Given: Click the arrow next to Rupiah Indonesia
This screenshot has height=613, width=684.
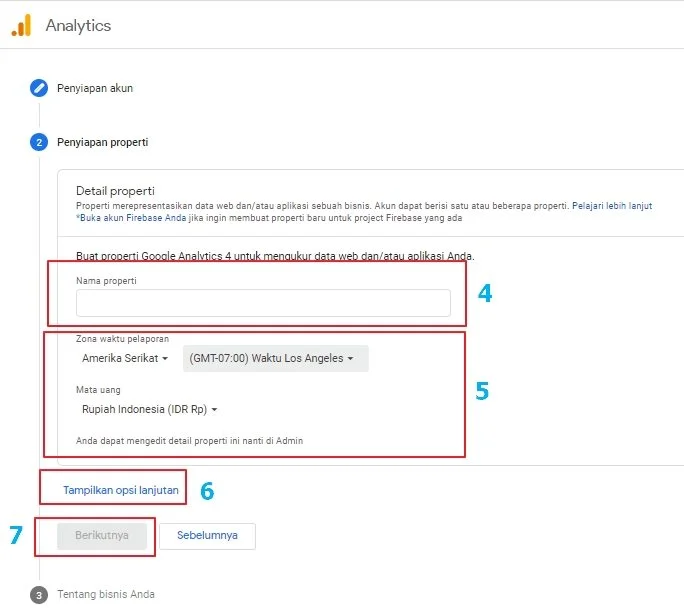Looking at the screenshot, I should click(214, 410).
